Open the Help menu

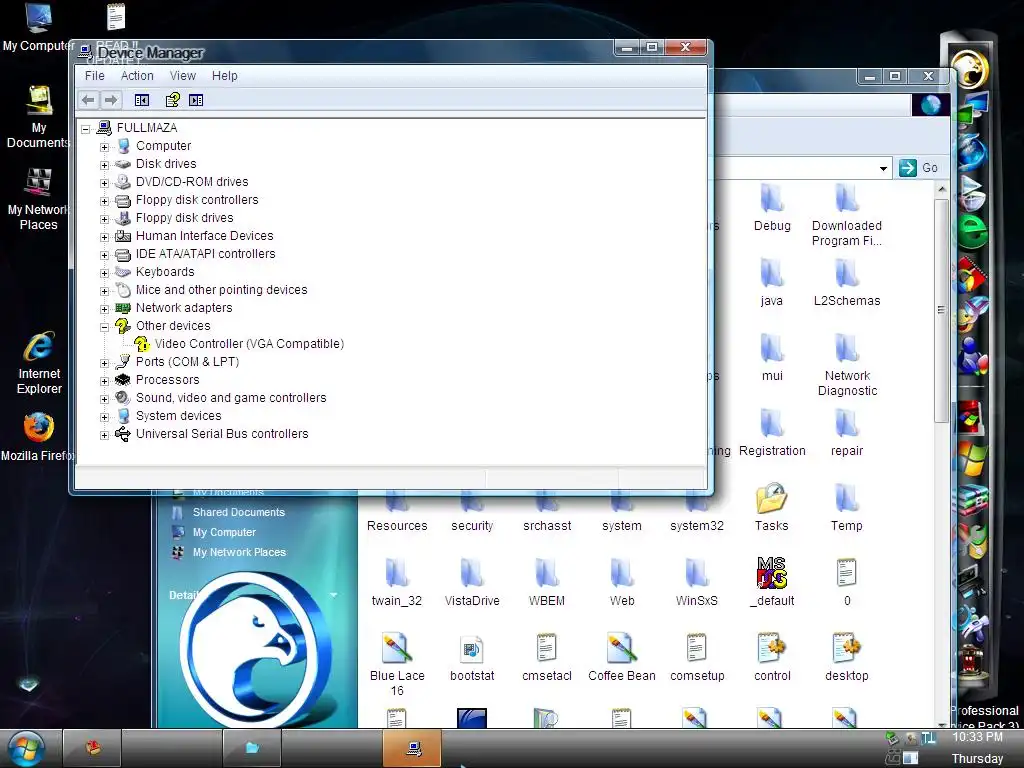pos(225,76)
